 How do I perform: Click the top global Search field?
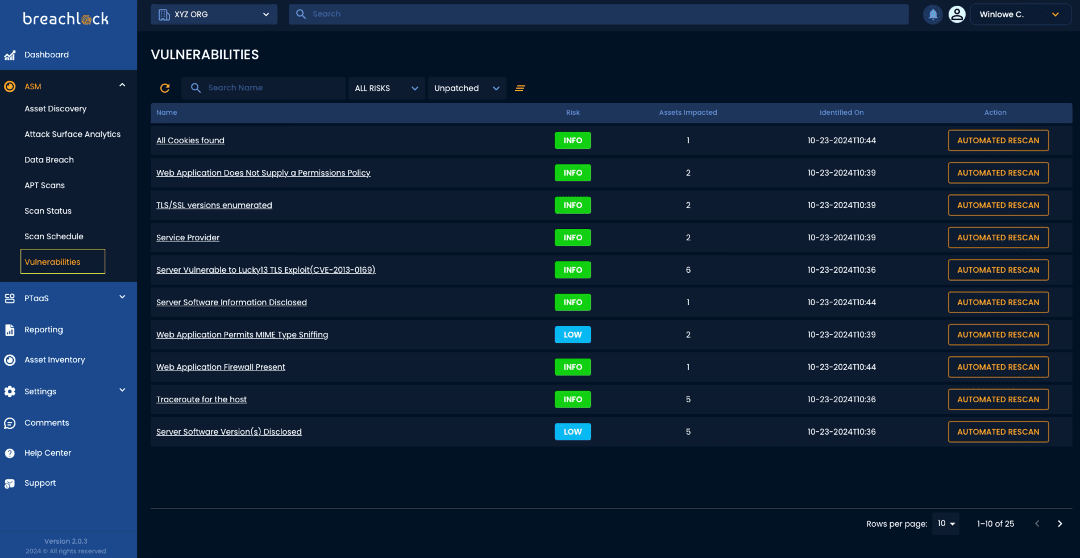pyautogui.click(x=599, y=14)
